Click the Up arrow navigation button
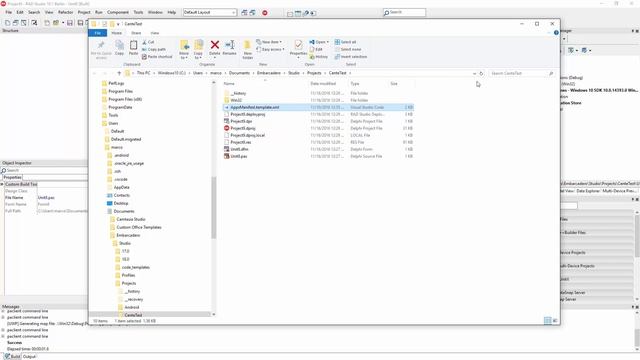This screenshot has width=640, height=360. (119, 73)
